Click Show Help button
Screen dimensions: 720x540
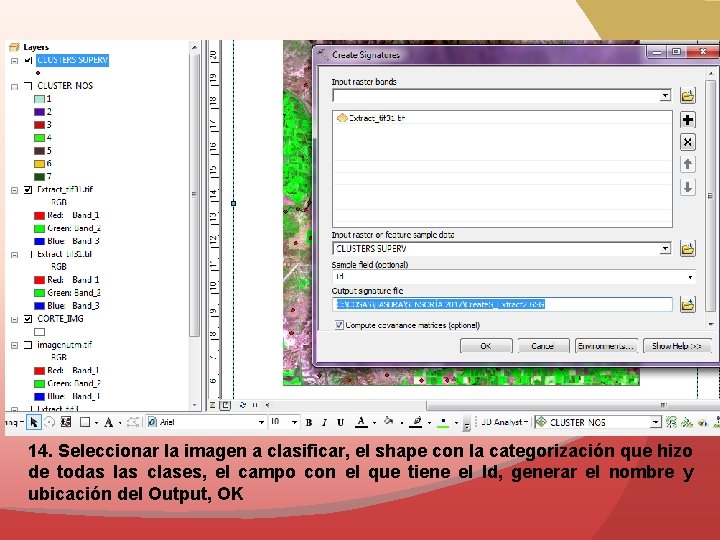pos(677,346)
